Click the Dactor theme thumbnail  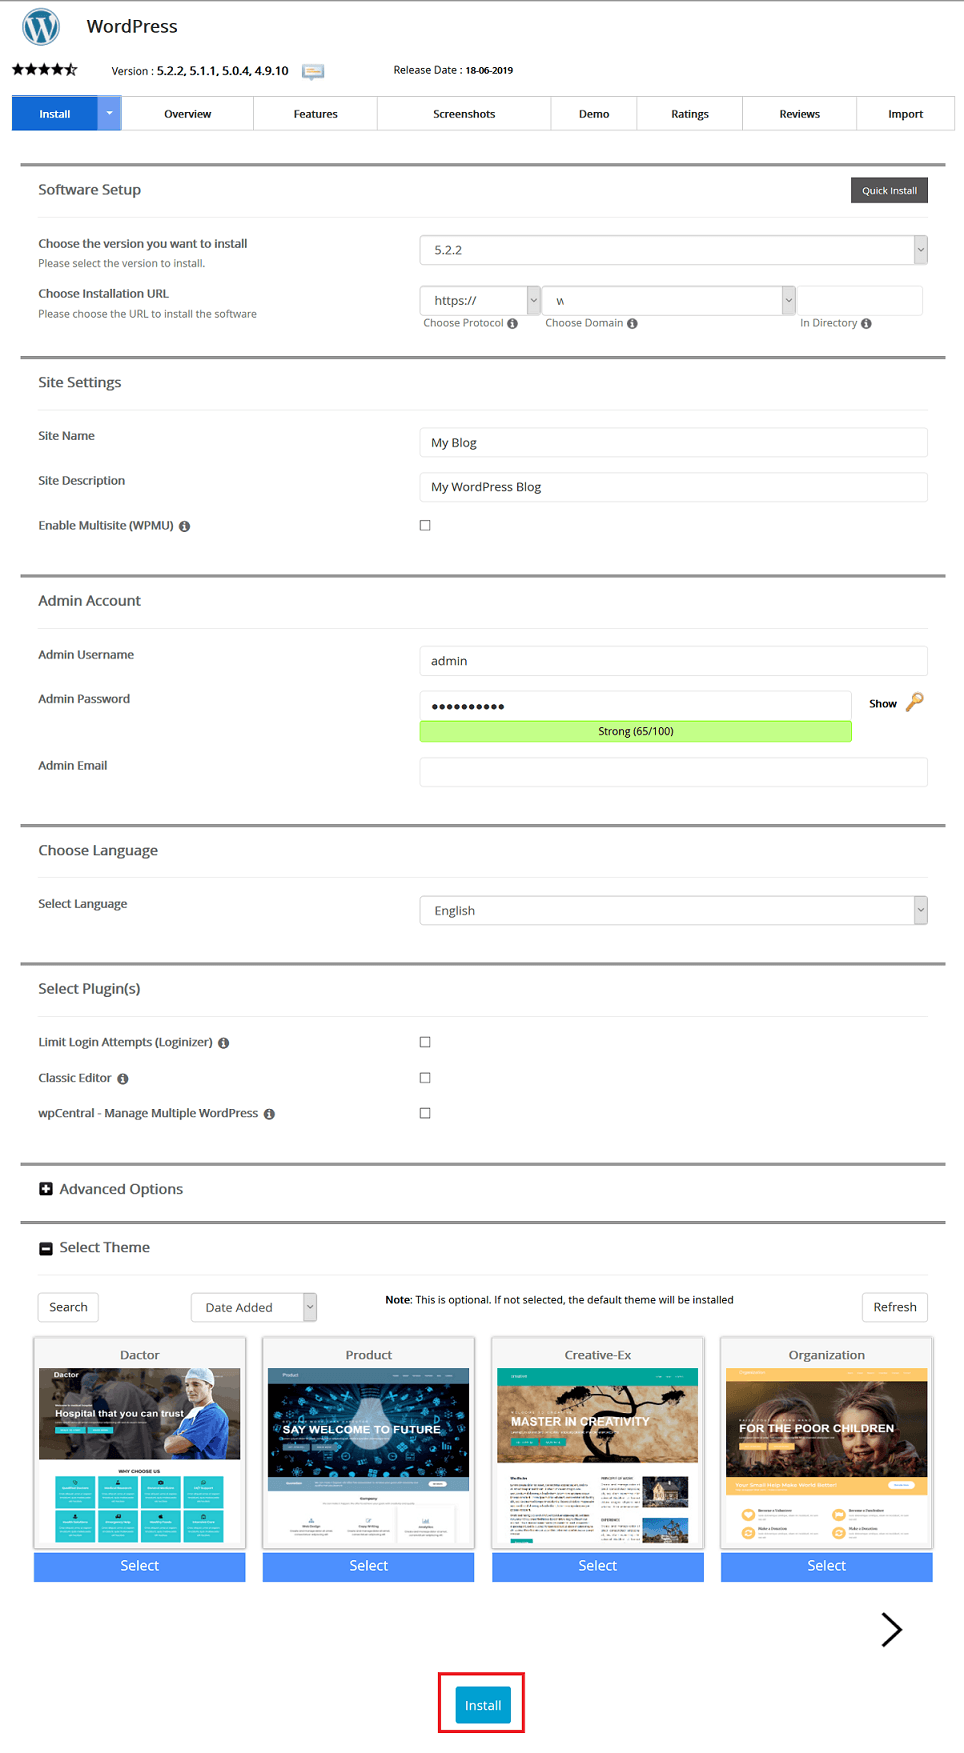tap(140, 1456)
